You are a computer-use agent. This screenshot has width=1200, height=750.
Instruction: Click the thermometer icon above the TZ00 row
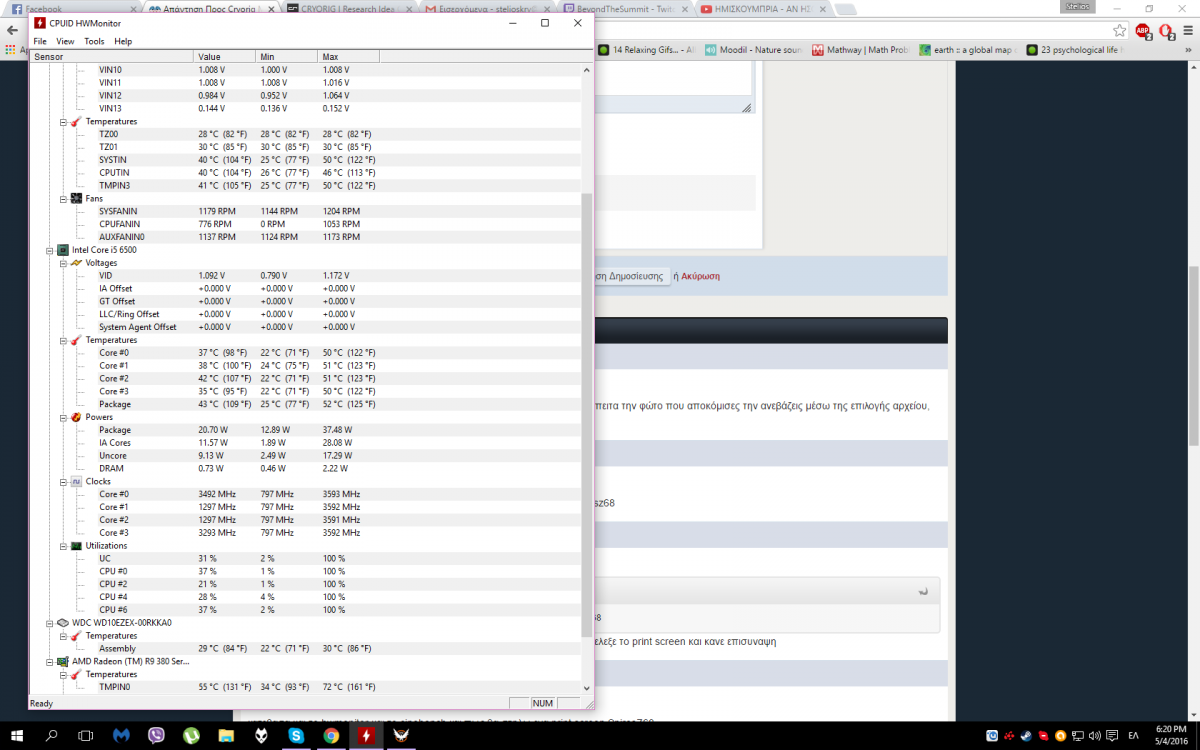point(75,121)
